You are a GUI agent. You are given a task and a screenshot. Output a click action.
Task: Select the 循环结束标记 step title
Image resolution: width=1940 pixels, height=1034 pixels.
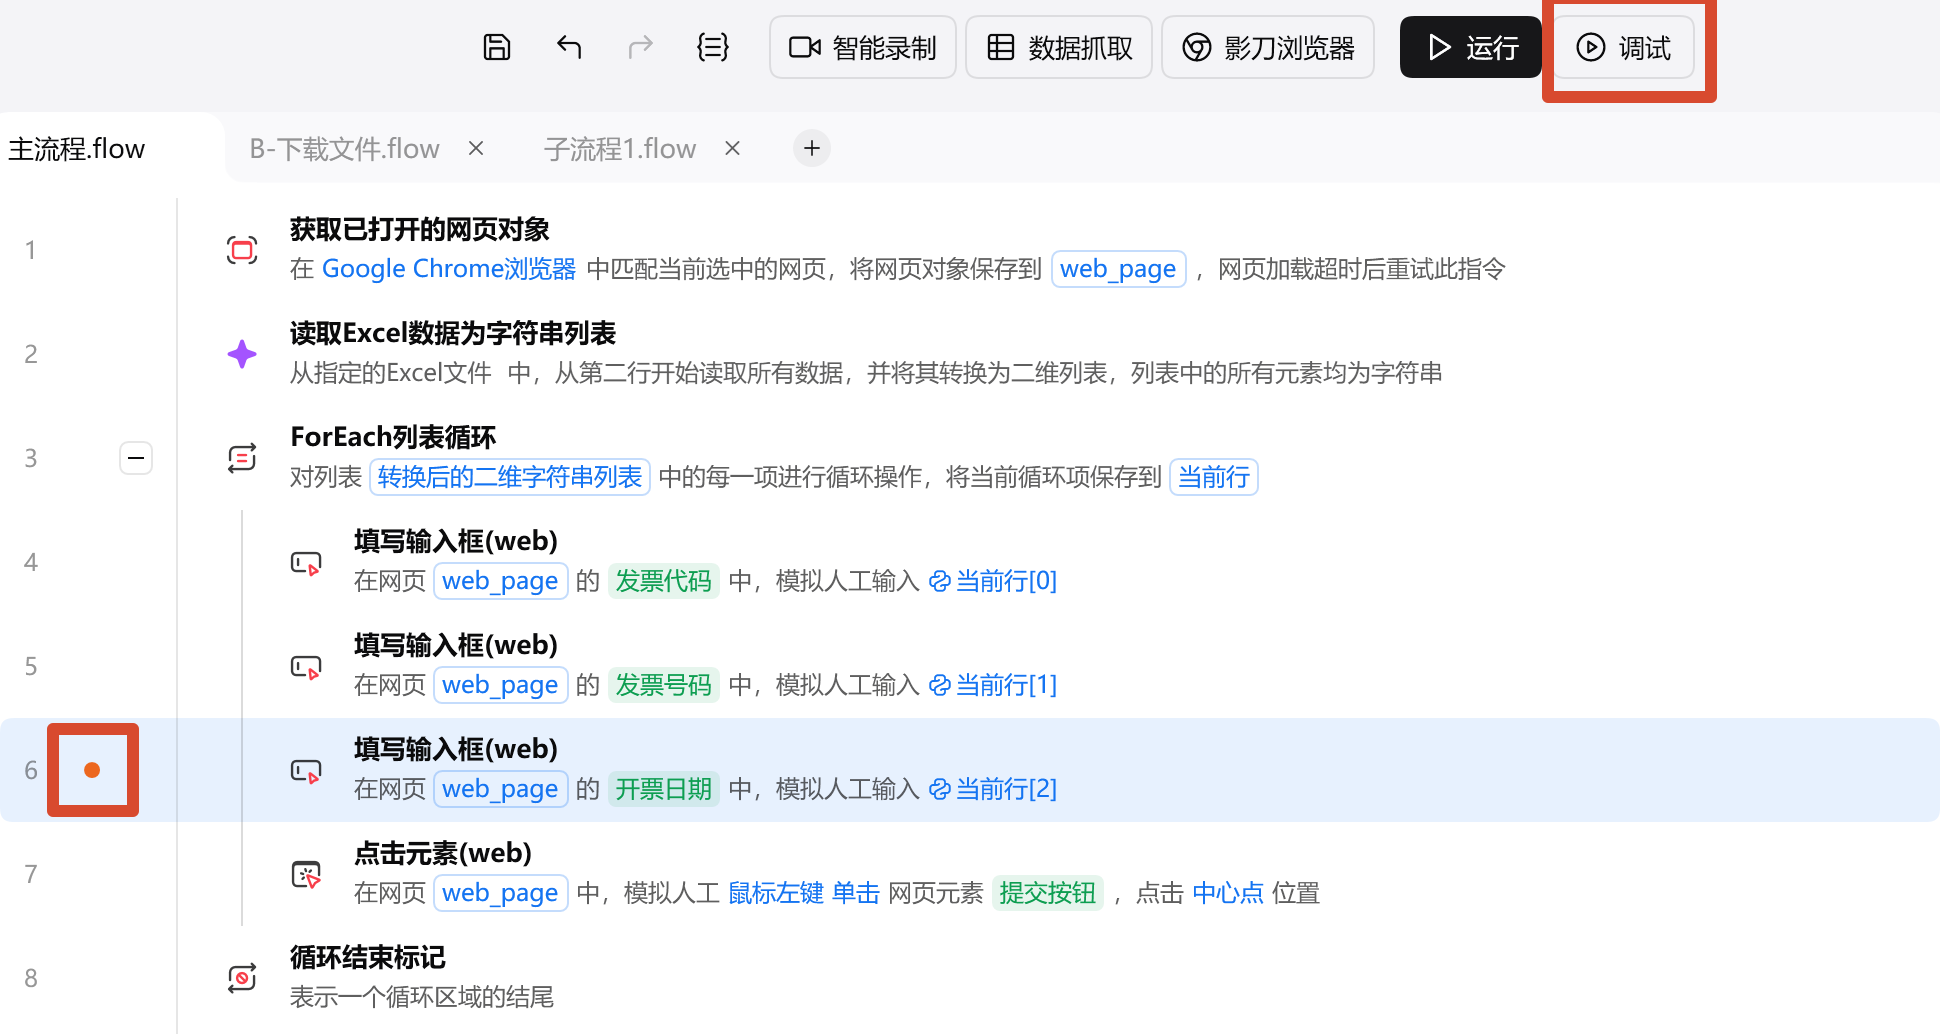pyautogui.click(x=368, y=957)
